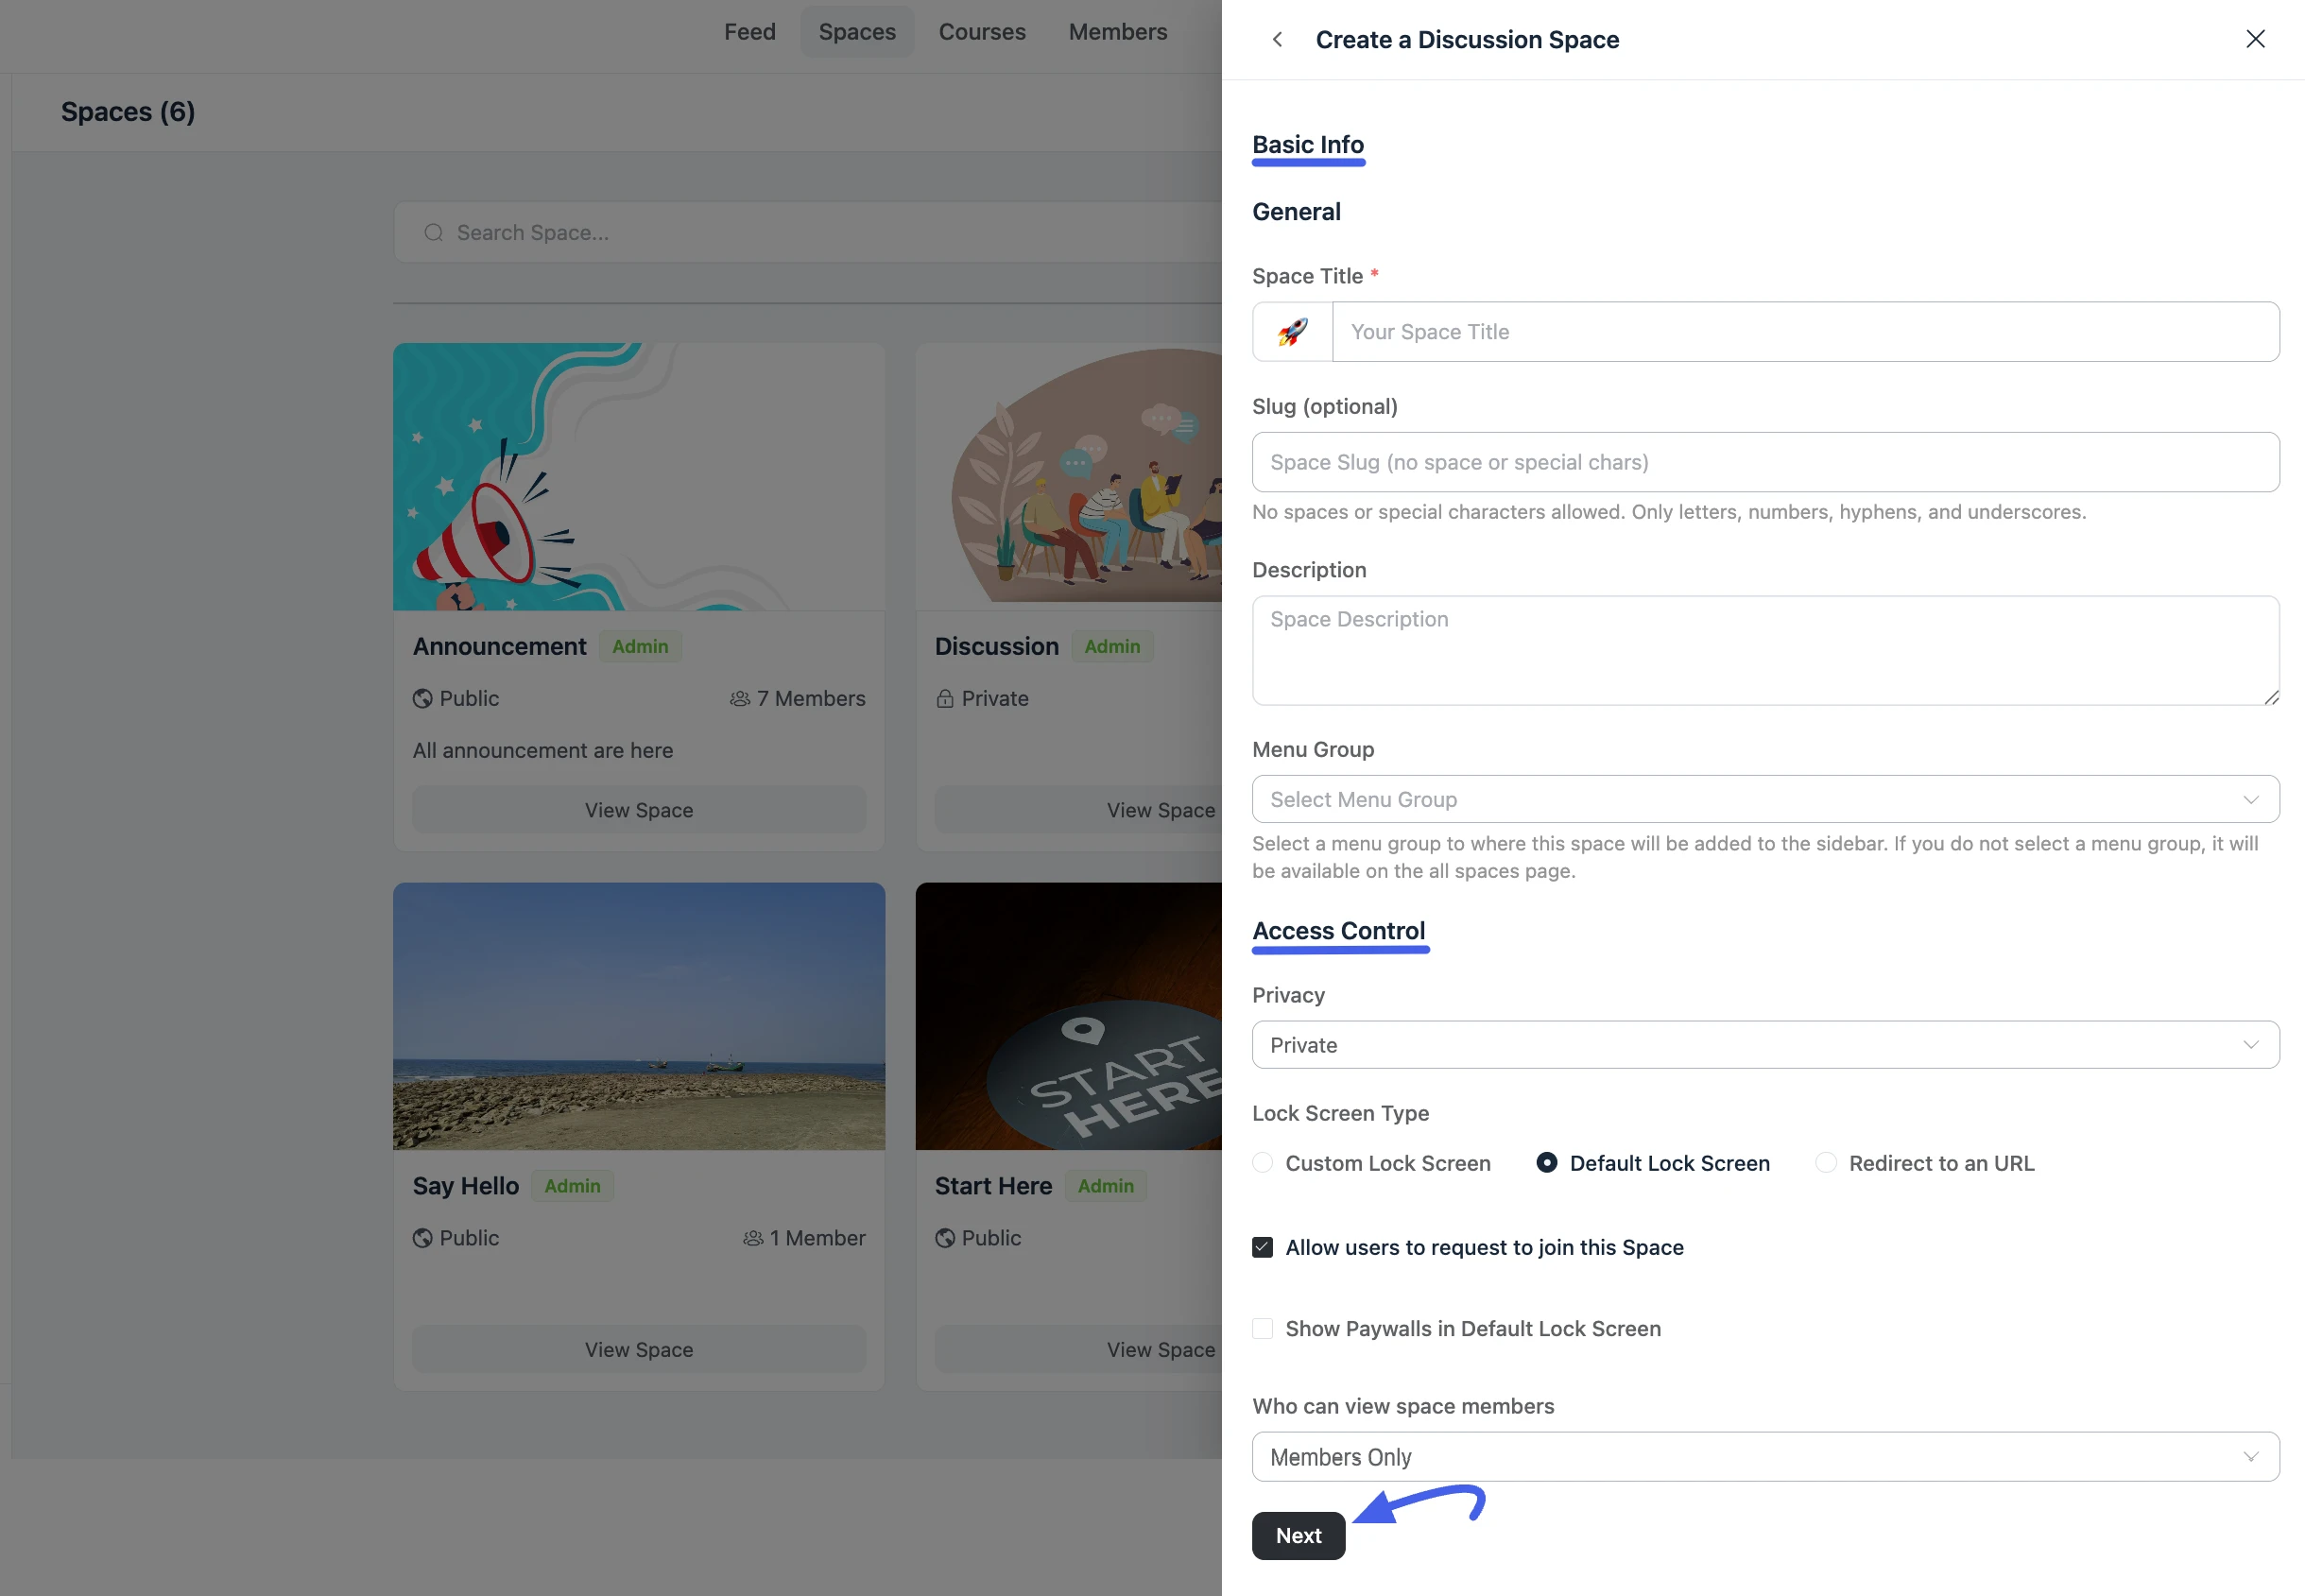Image resolution: width=2305 pixels, height=1596 pixels.
Task: Click the Admin badge on Announcement card
Action: 640,646
